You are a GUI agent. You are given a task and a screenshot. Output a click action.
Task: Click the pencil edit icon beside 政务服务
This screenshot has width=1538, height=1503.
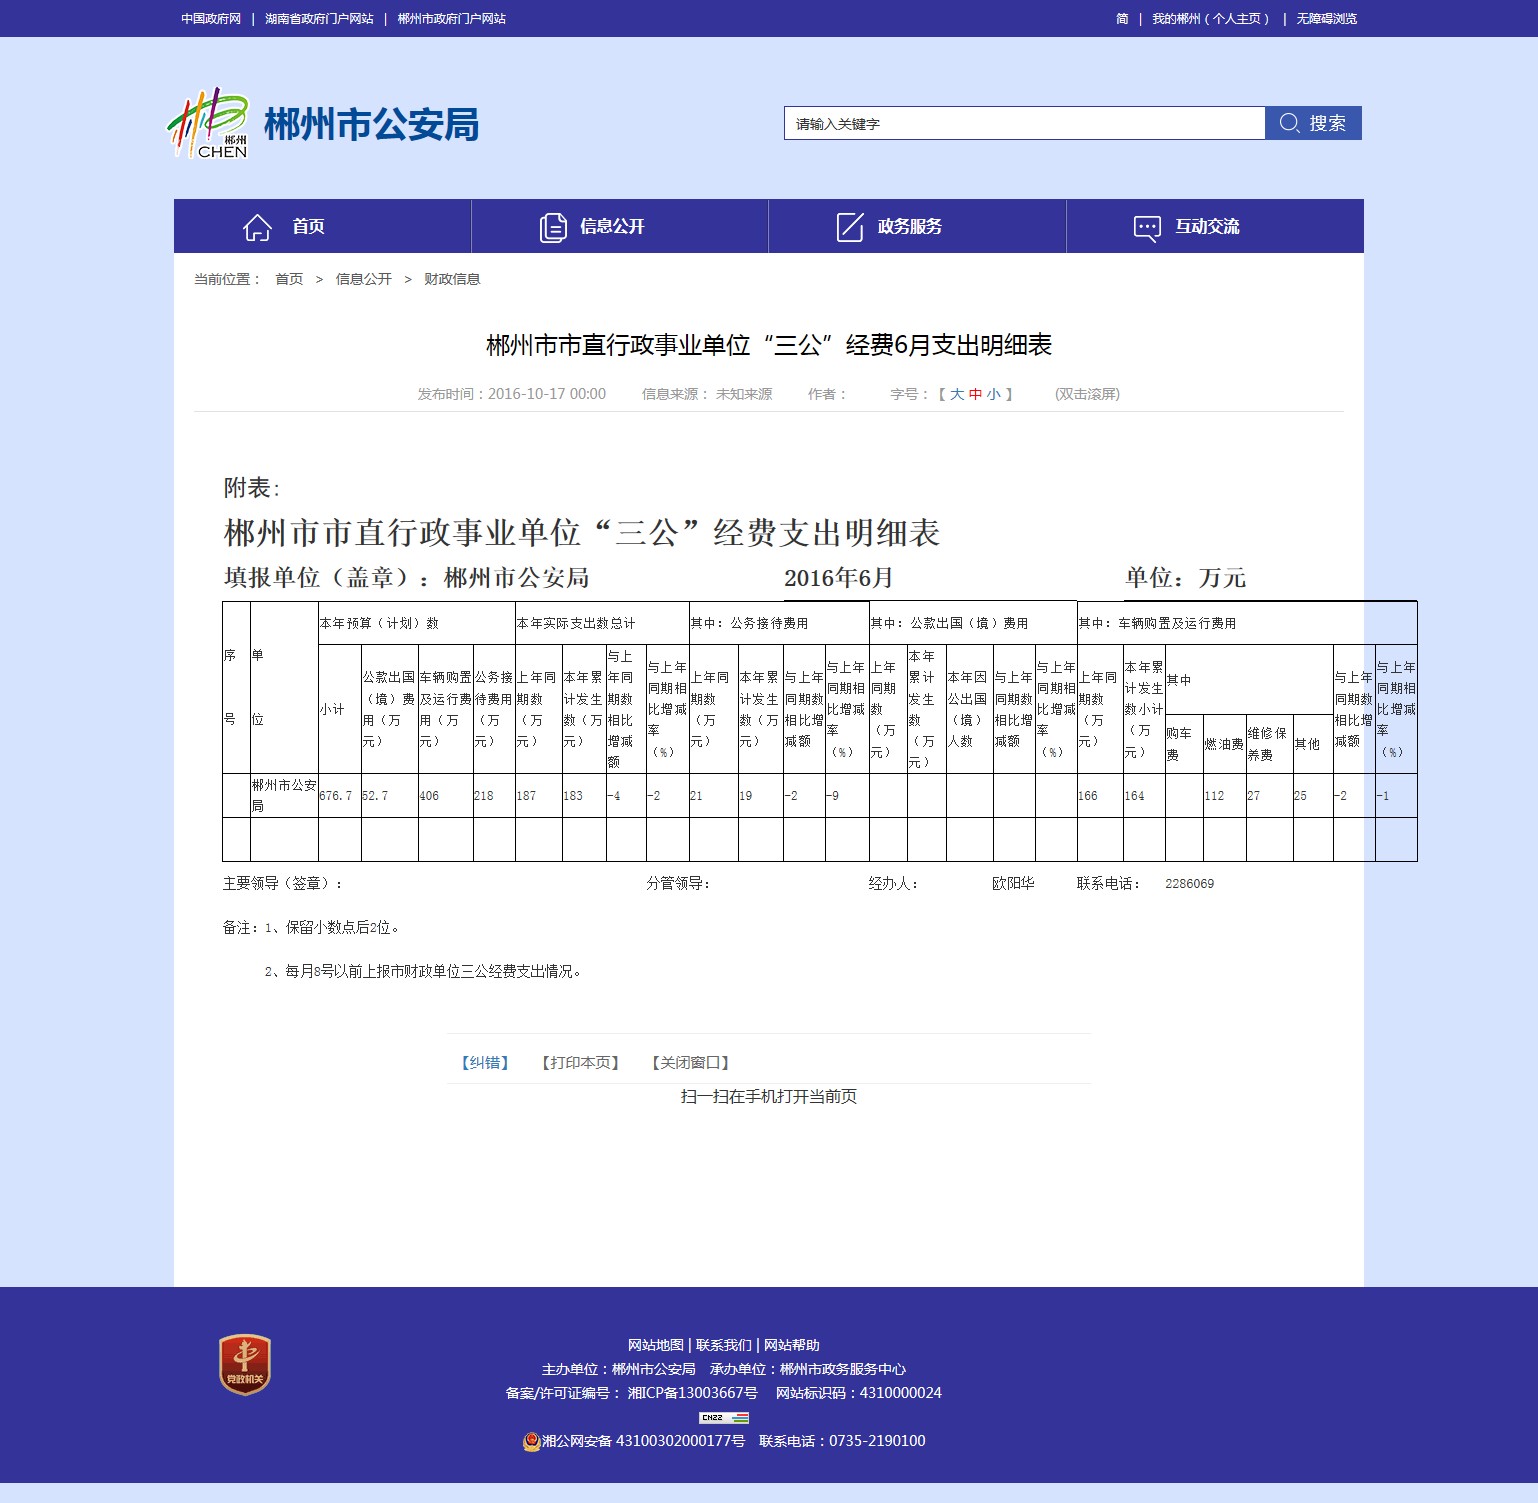tap(850, 227)
